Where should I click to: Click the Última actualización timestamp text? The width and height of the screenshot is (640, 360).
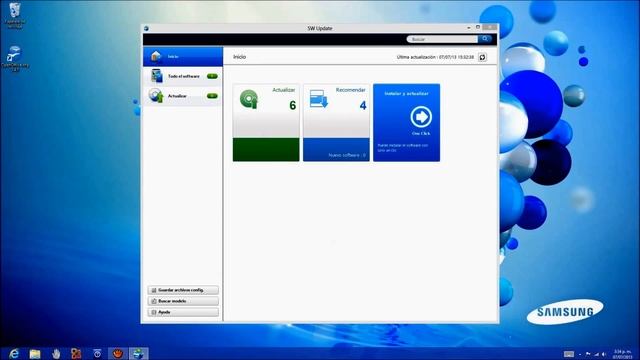(x=435, y=57)
